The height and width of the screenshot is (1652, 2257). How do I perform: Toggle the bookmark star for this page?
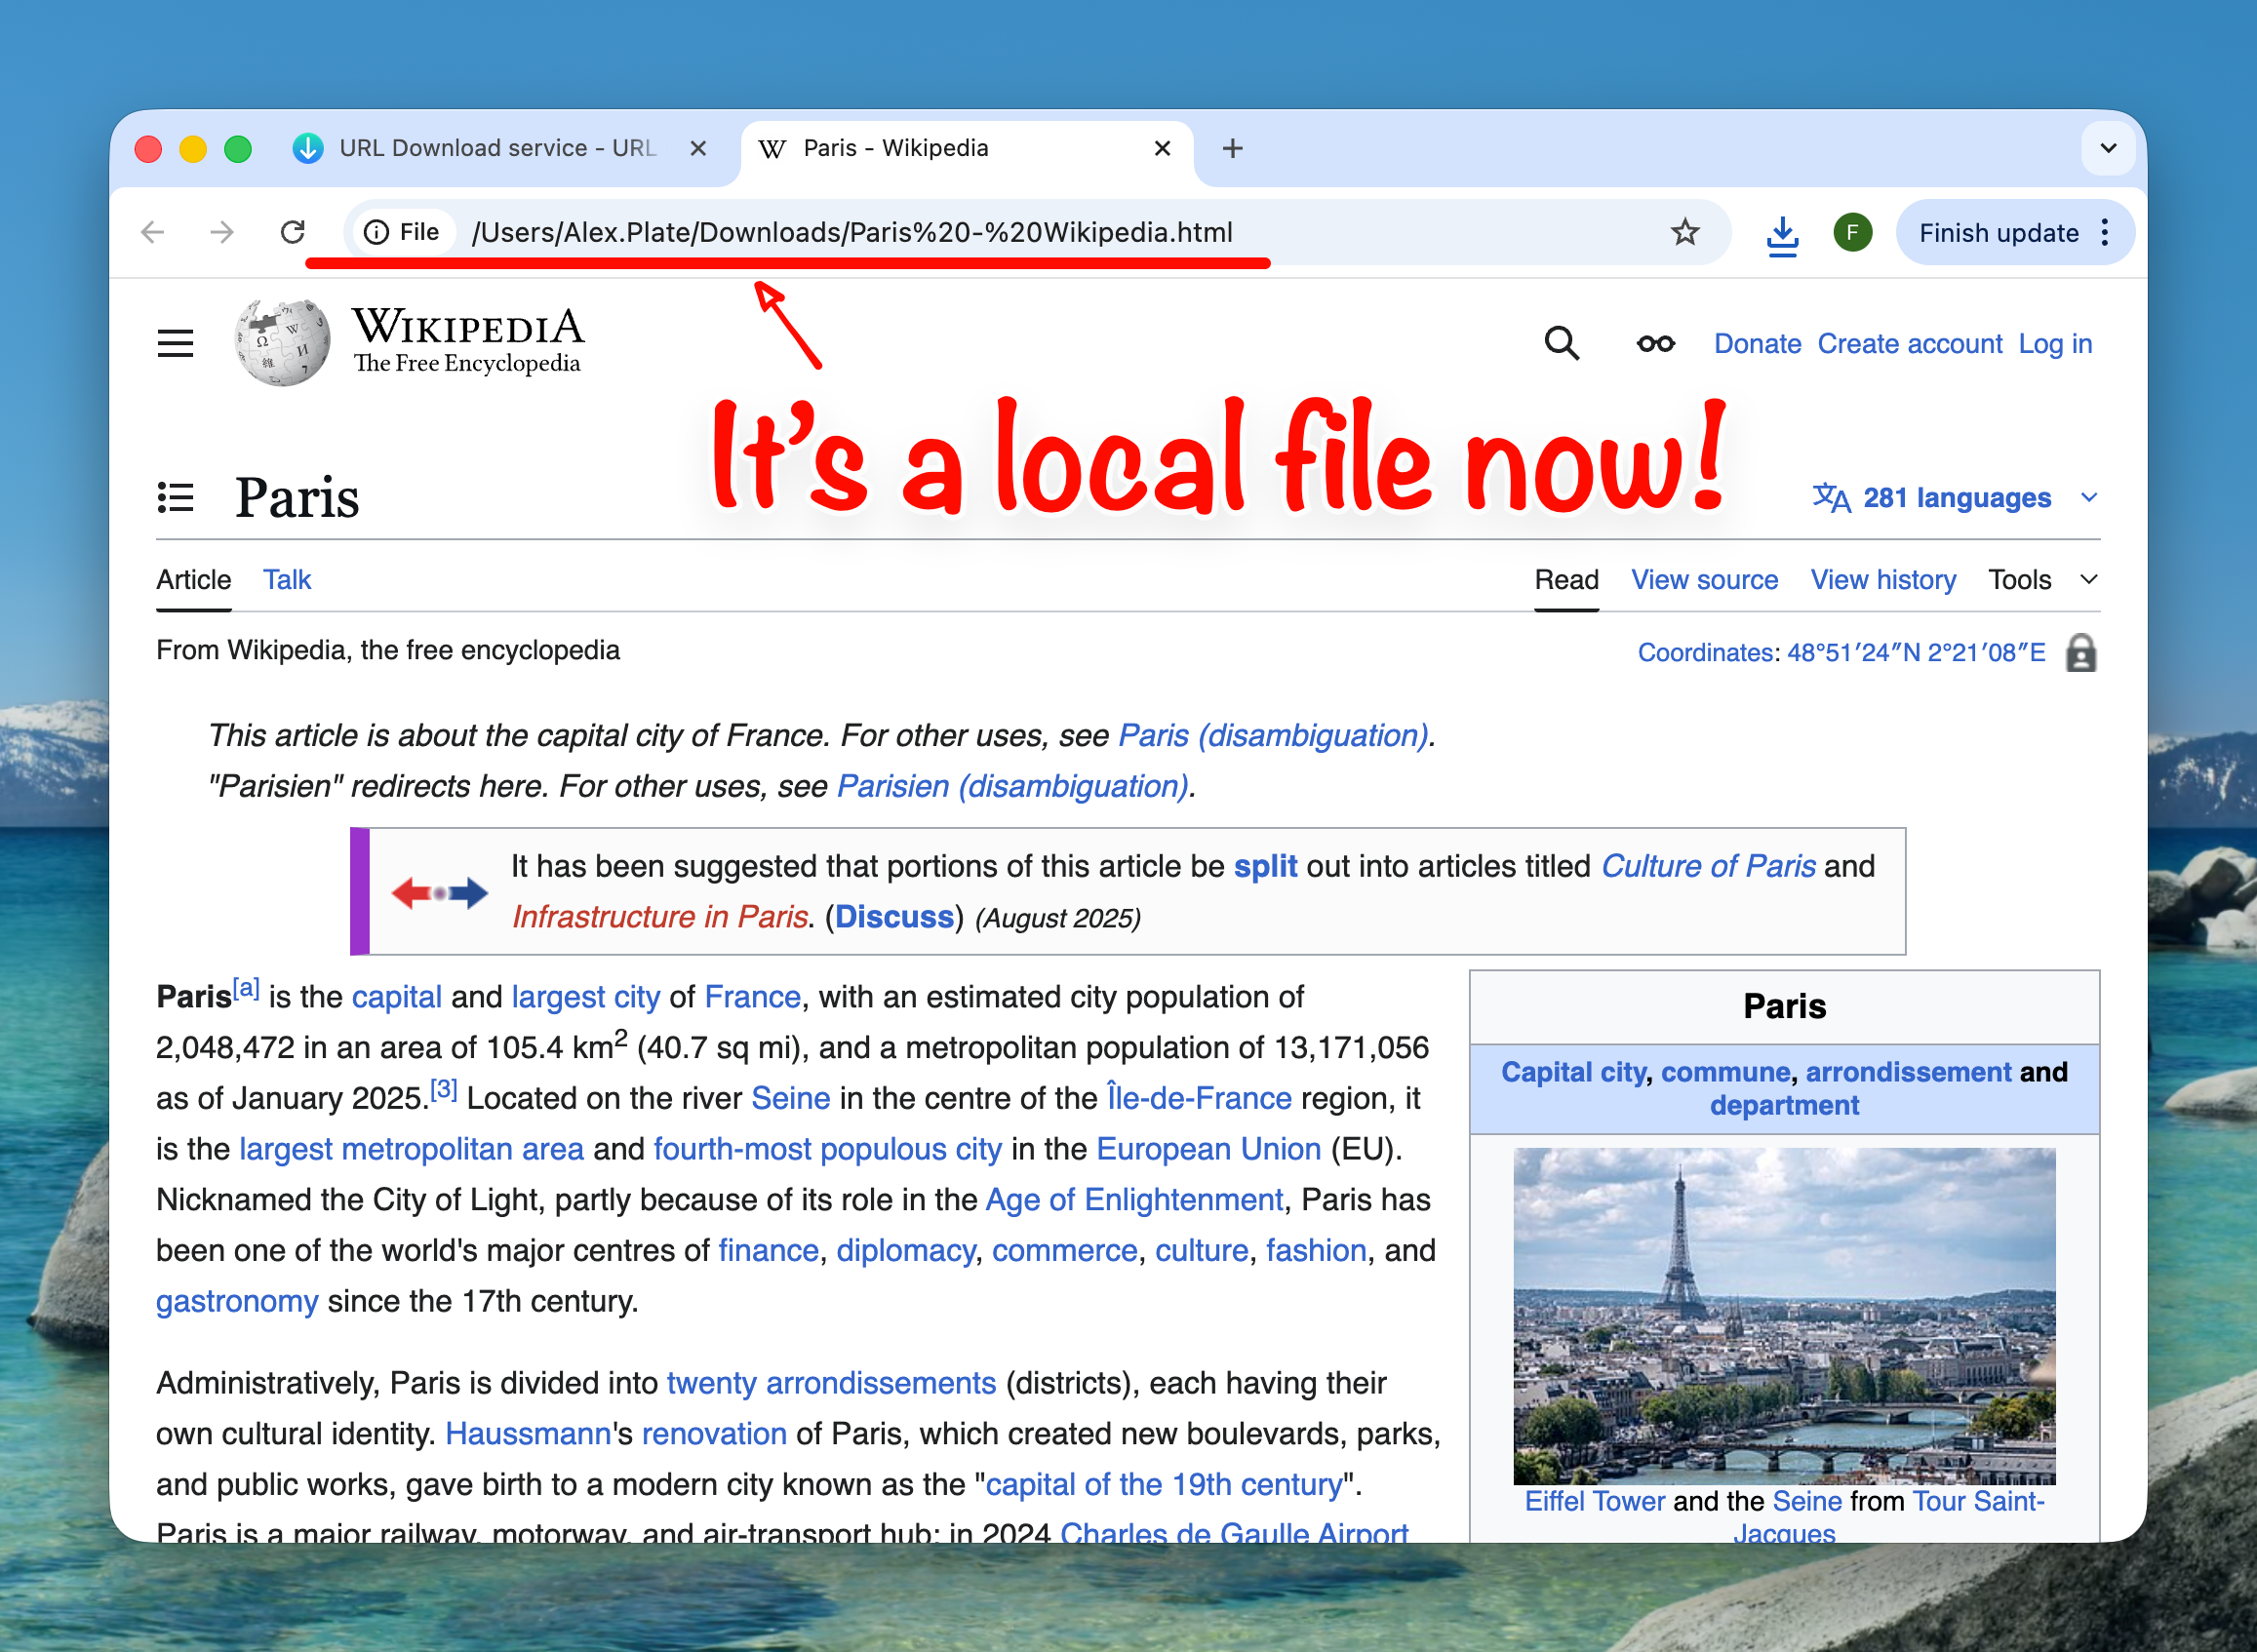point(1684,232)
